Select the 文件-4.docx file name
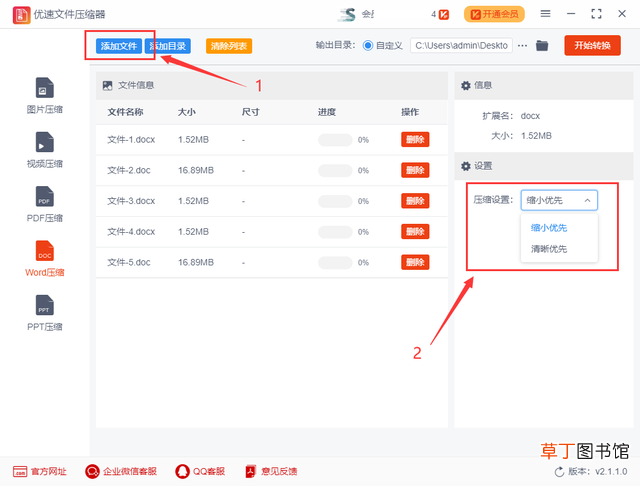The width and height of the screenshot is (640, 486). coord(131,232)
